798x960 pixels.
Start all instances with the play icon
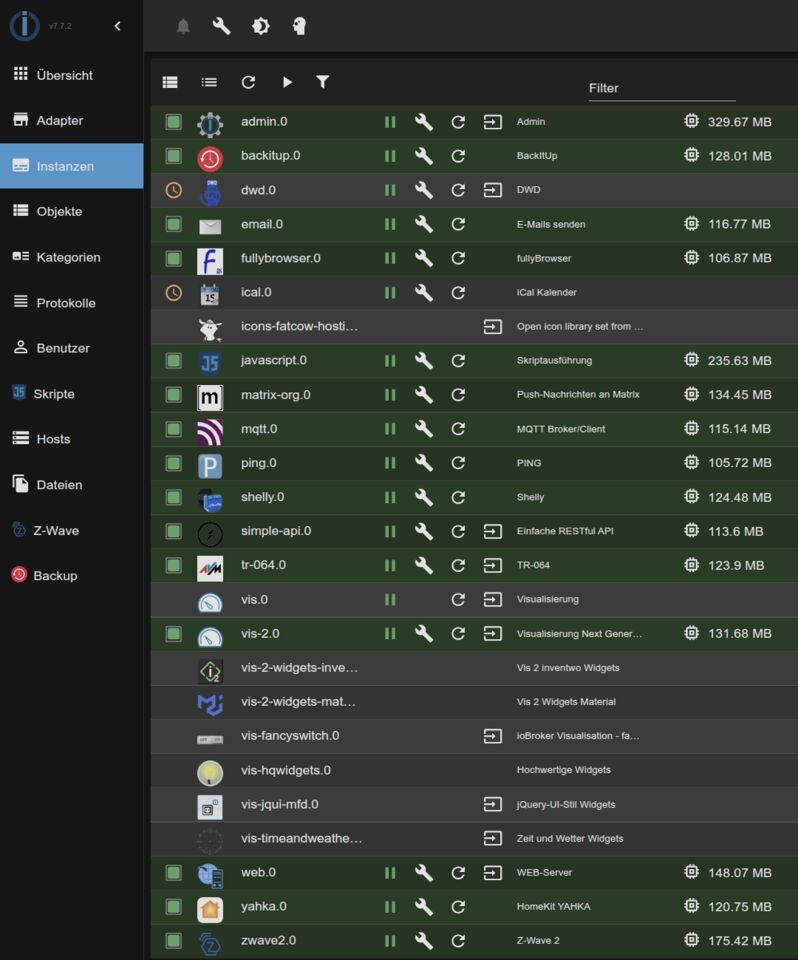[287, 83]
